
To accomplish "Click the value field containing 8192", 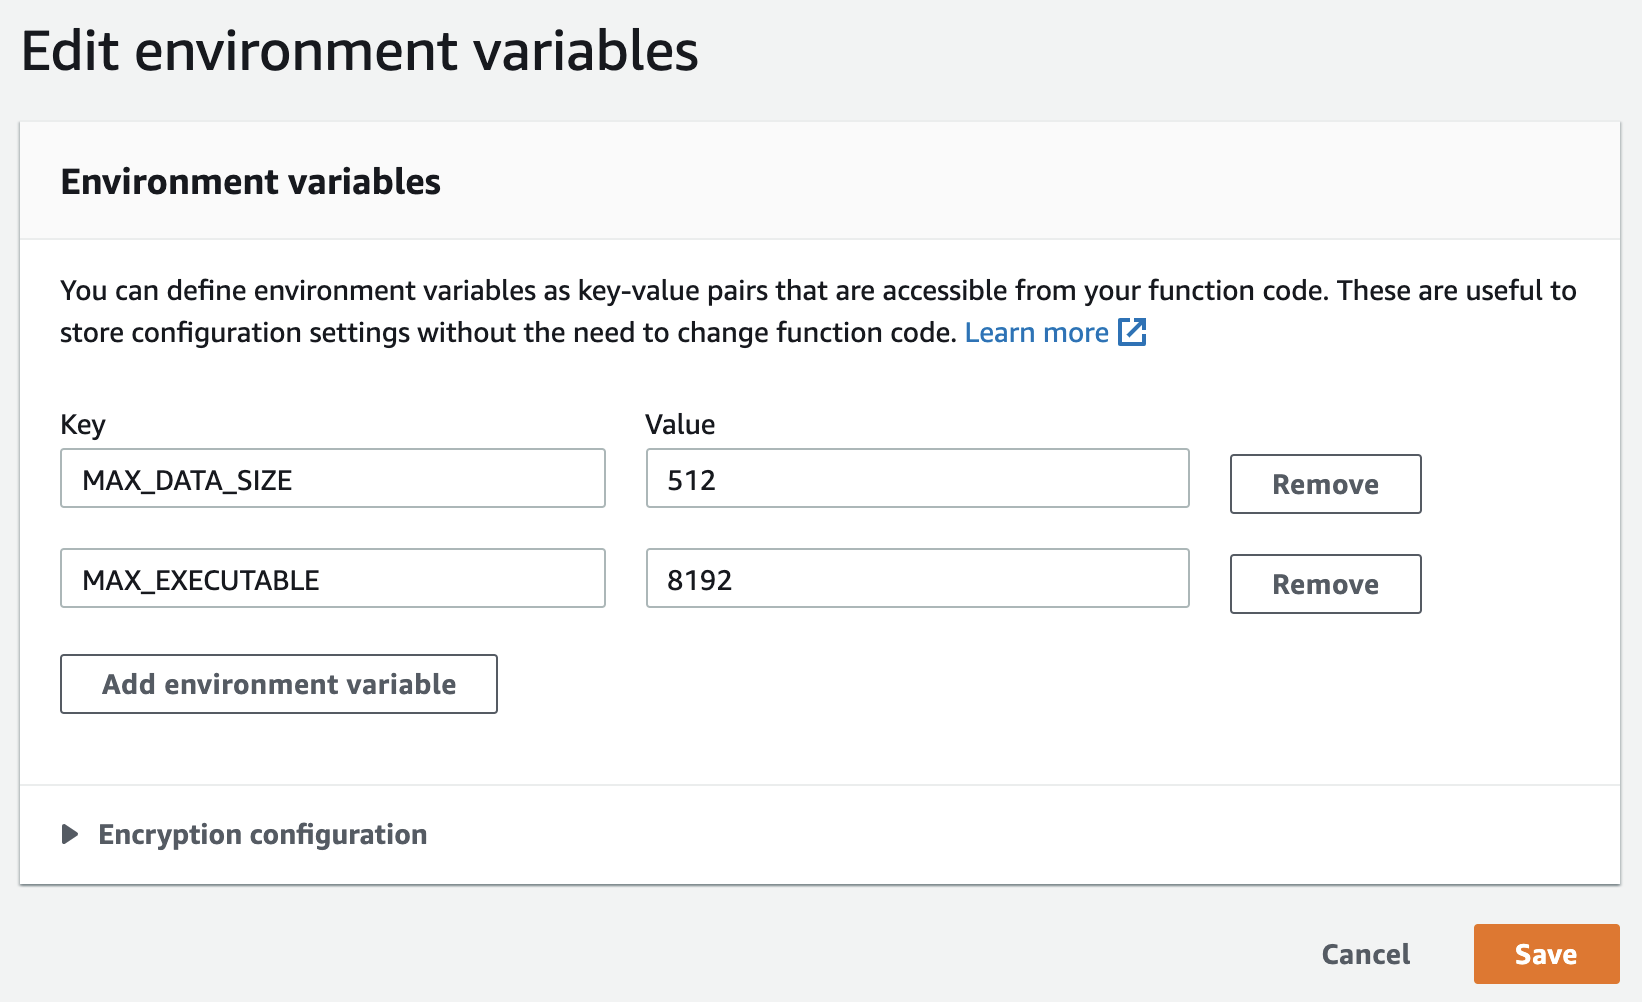I will coord(917,579).
